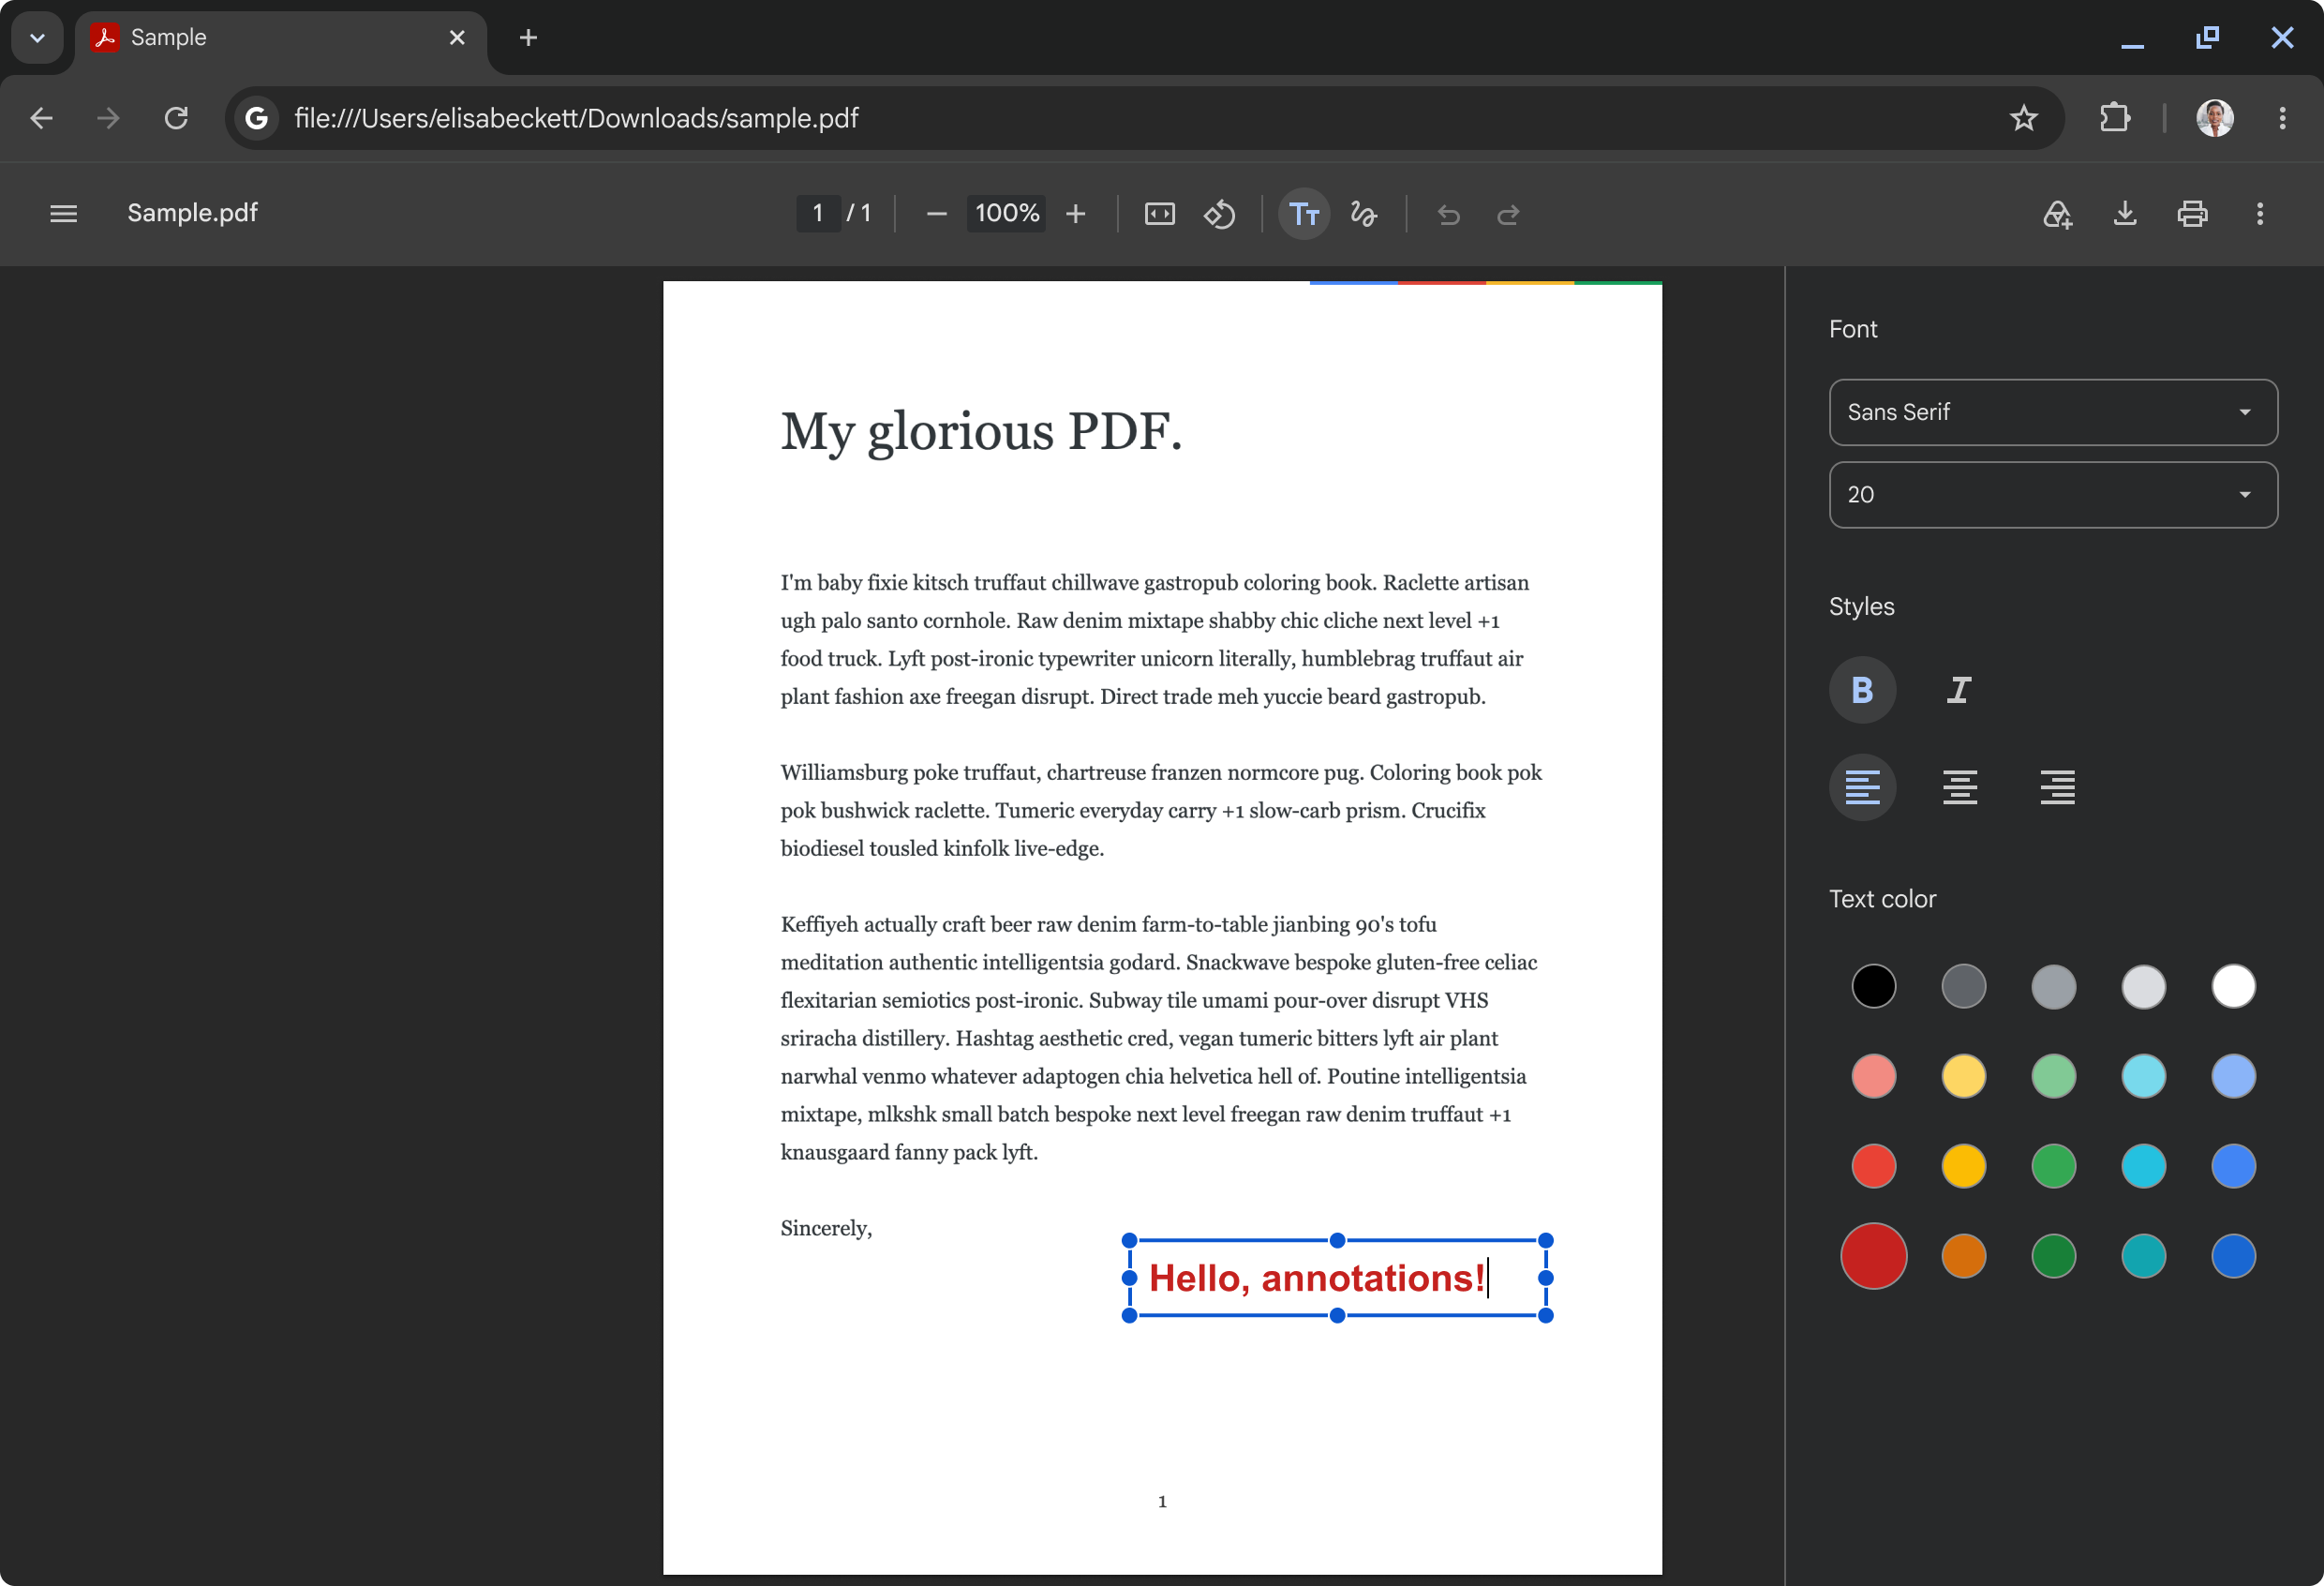Click the Sample.pdf document title

tap(192, 213)
